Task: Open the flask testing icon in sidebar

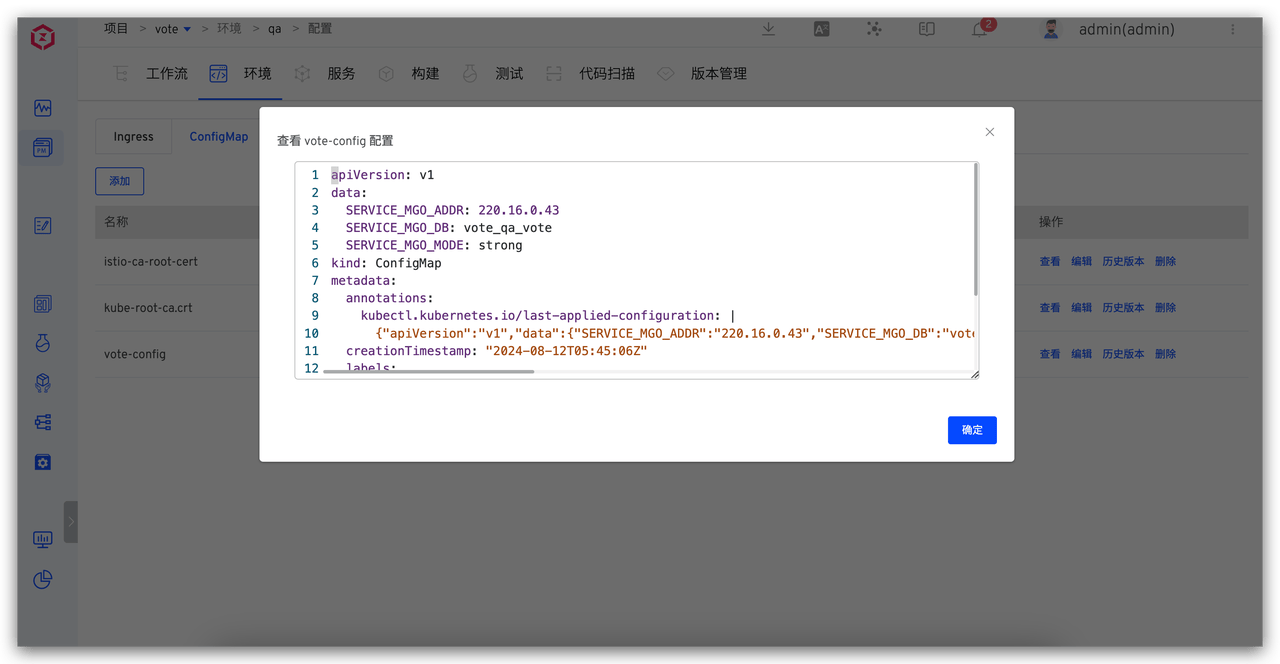Action: click(x=42, y=342)
